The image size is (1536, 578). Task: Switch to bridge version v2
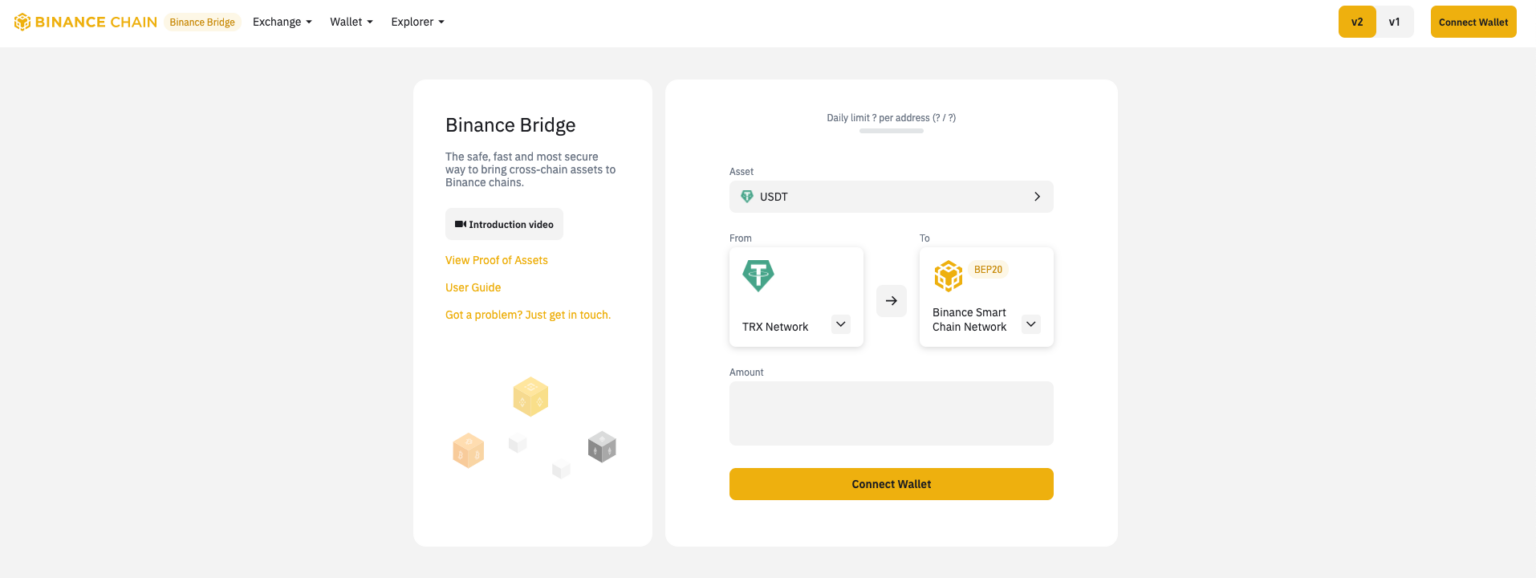[1357, 22]
